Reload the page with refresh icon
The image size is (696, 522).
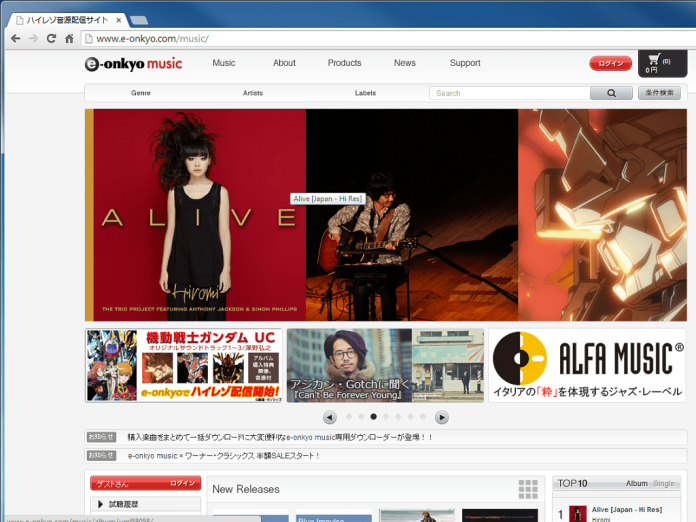pyautogui.click(x=51, y=39)
